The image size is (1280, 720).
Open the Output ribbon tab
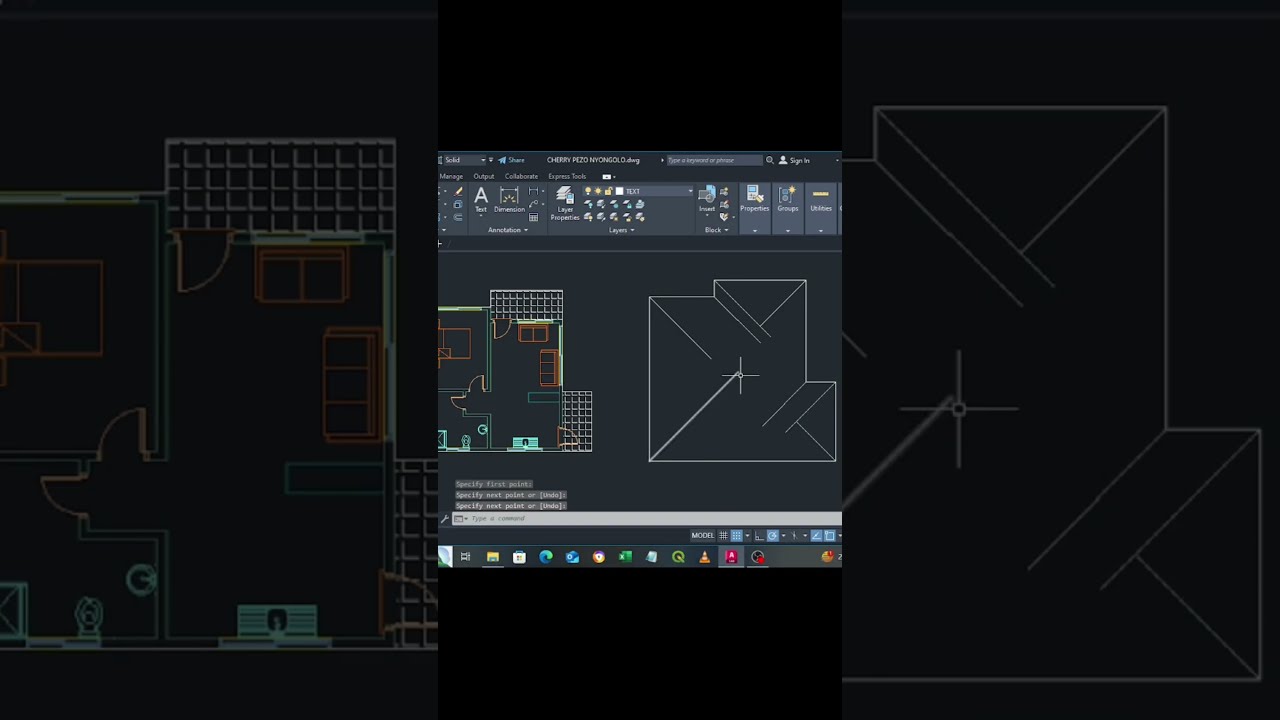point(484,176)
